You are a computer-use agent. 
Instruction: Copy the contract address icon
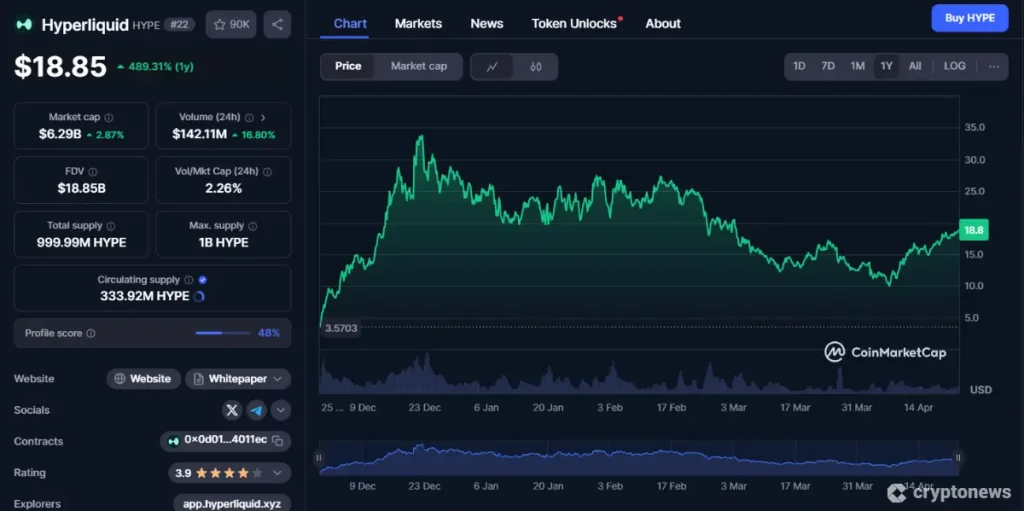tap(278, 441)
